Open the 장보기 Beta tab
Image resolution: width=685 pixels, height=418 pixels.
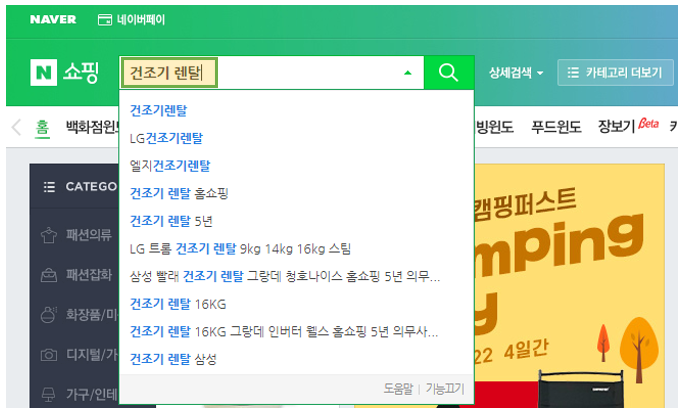[x=628, y=126]
